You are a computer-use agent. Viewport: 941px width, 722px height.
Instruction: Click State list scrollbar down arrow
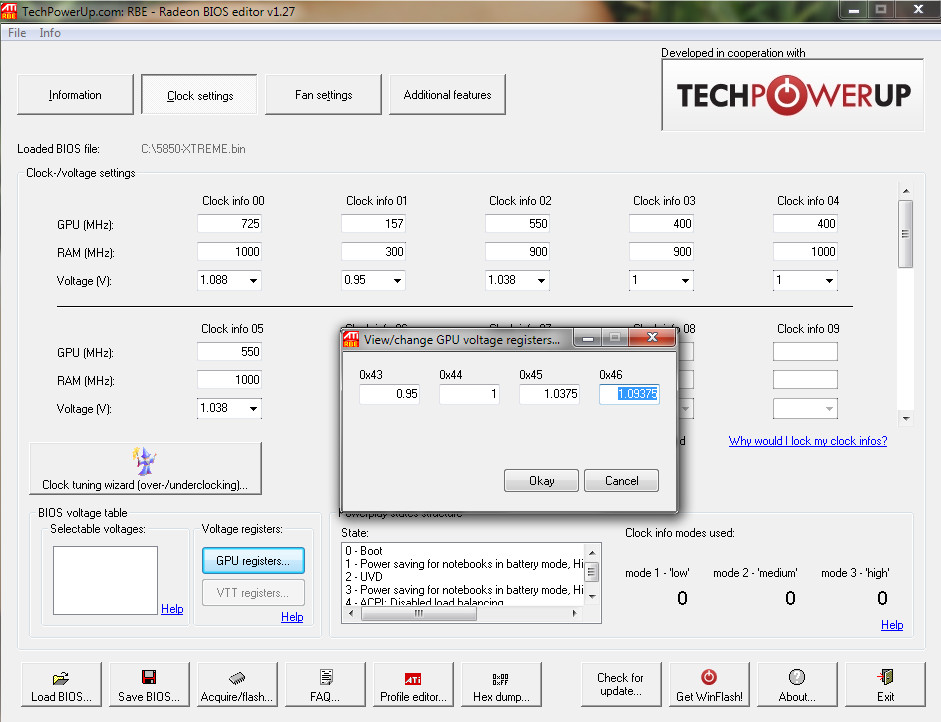592,597
